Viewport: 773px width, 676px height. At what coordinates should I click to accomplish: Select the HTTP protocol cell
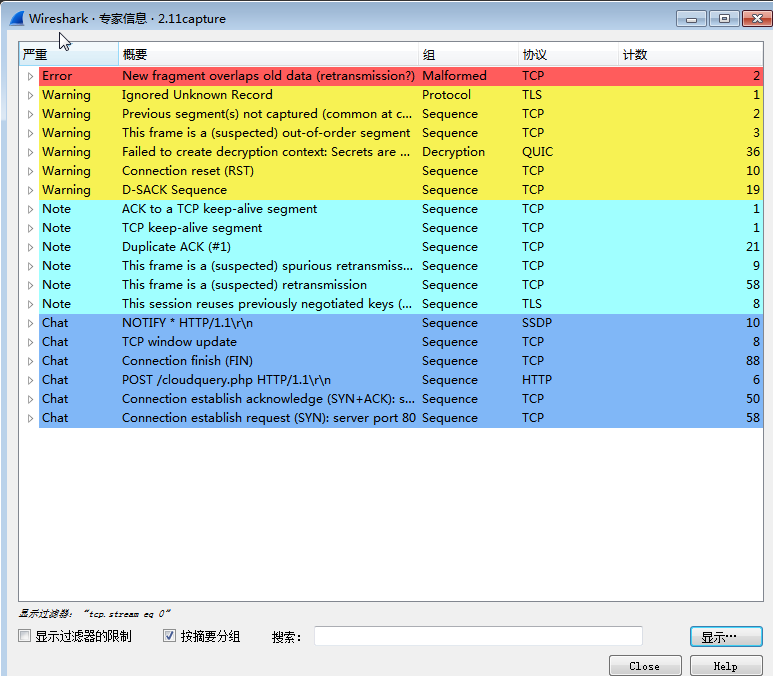(537, 380)
